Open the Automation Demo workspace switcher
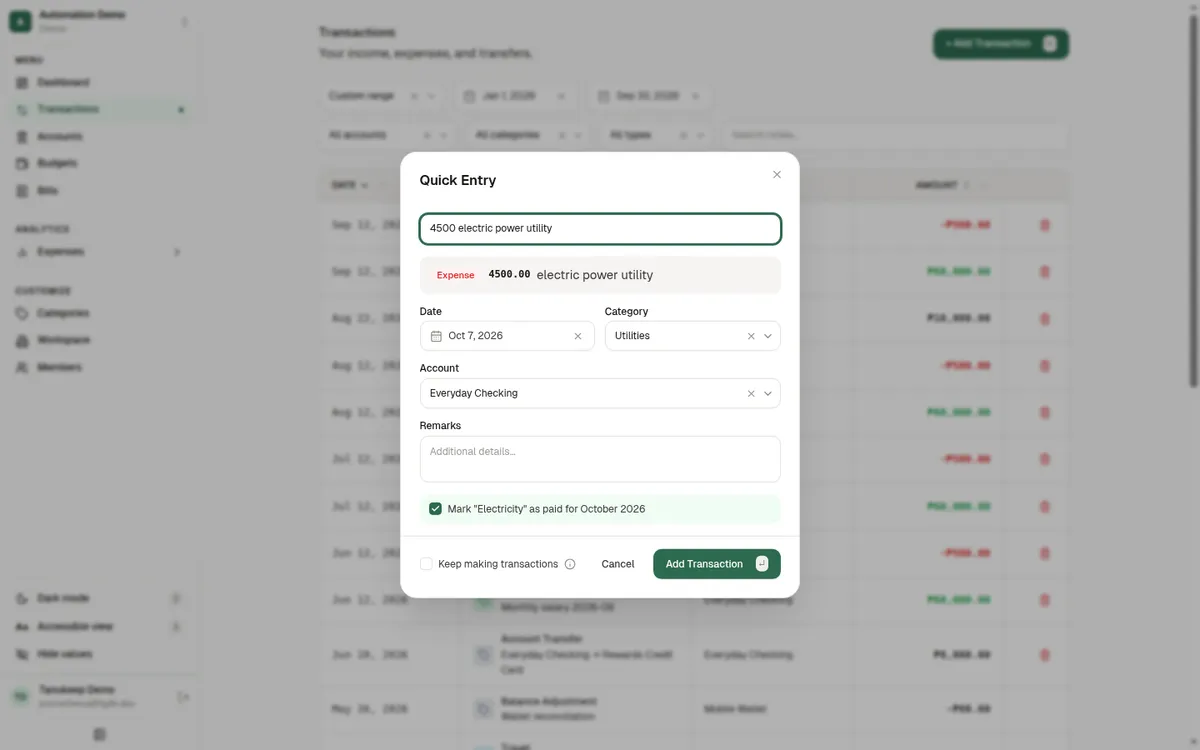1200x750 pixels. pyautogui.click(x=98, y=22)
